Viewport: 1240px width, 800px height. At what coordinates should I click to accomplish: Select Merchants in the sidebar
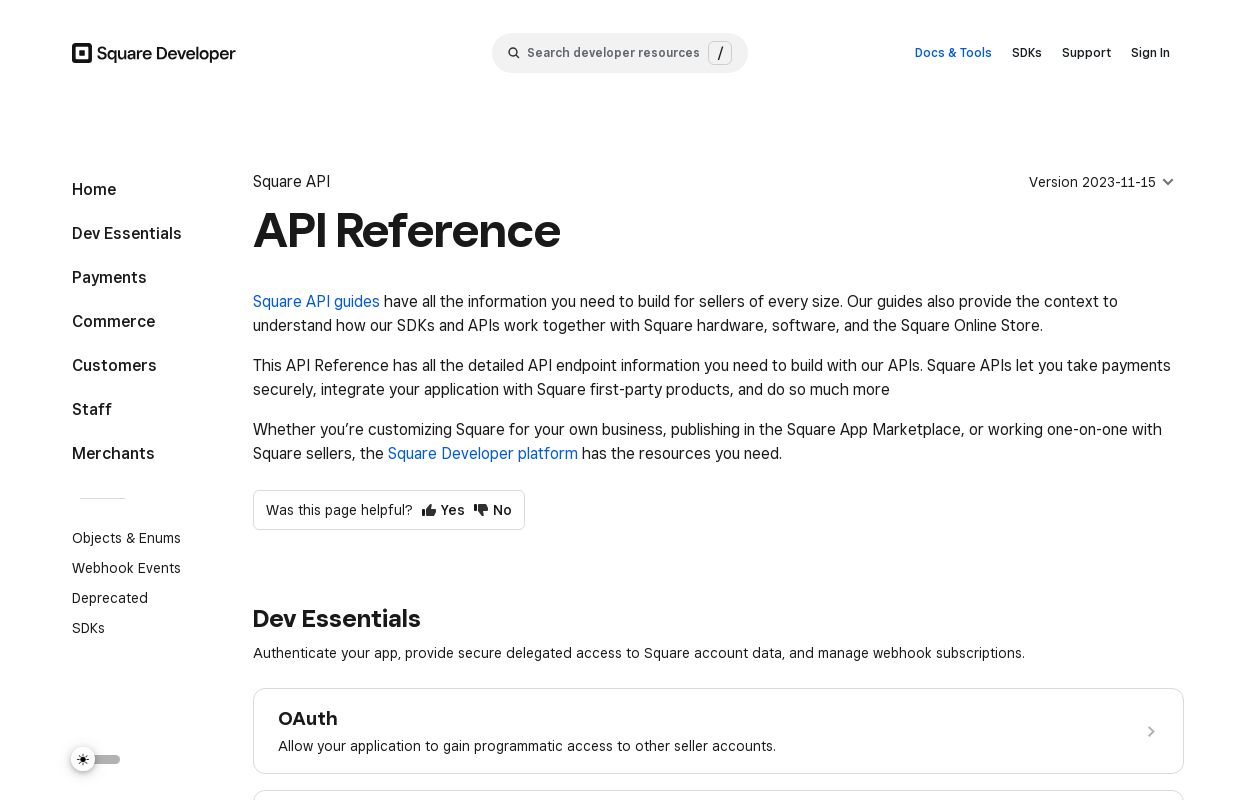[x=113, y=454]
